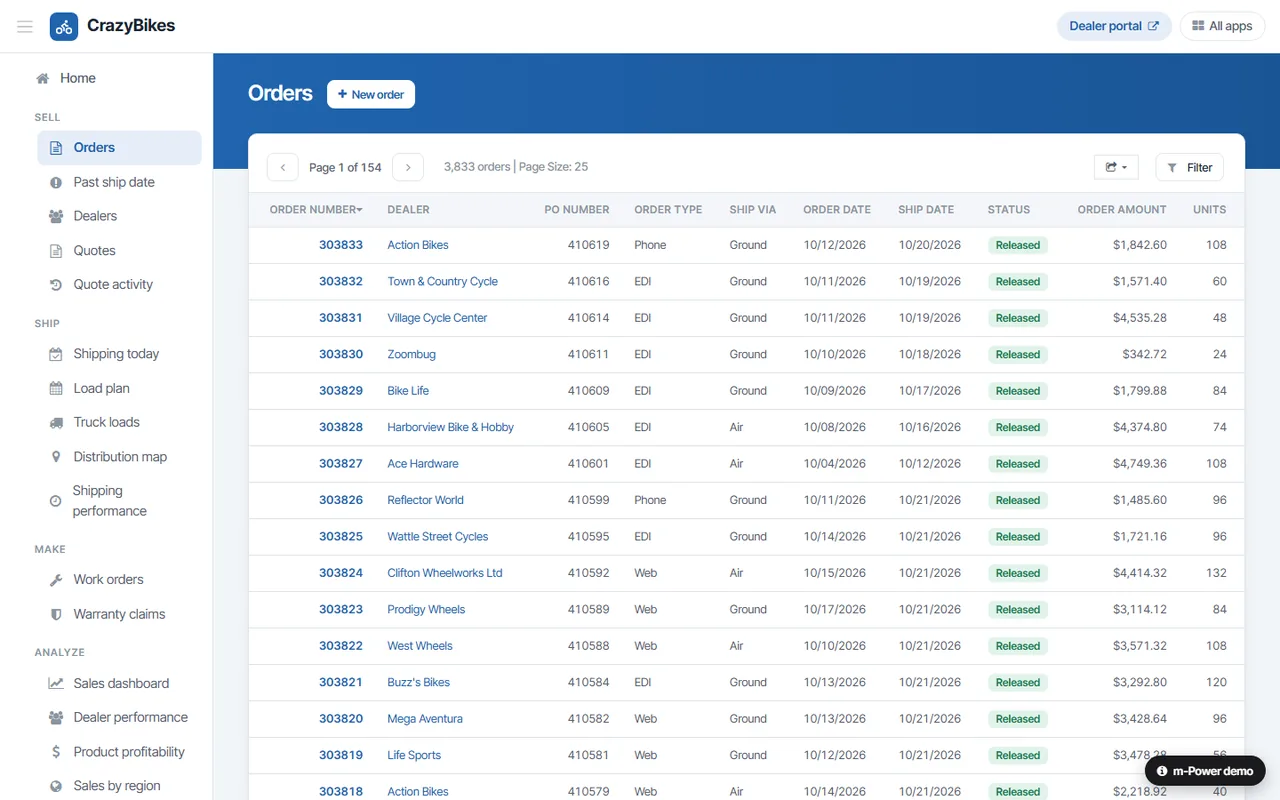Viewport: 1280px width, 800px height.
Task: Go to previous page arrow
Action: [283, 167]
